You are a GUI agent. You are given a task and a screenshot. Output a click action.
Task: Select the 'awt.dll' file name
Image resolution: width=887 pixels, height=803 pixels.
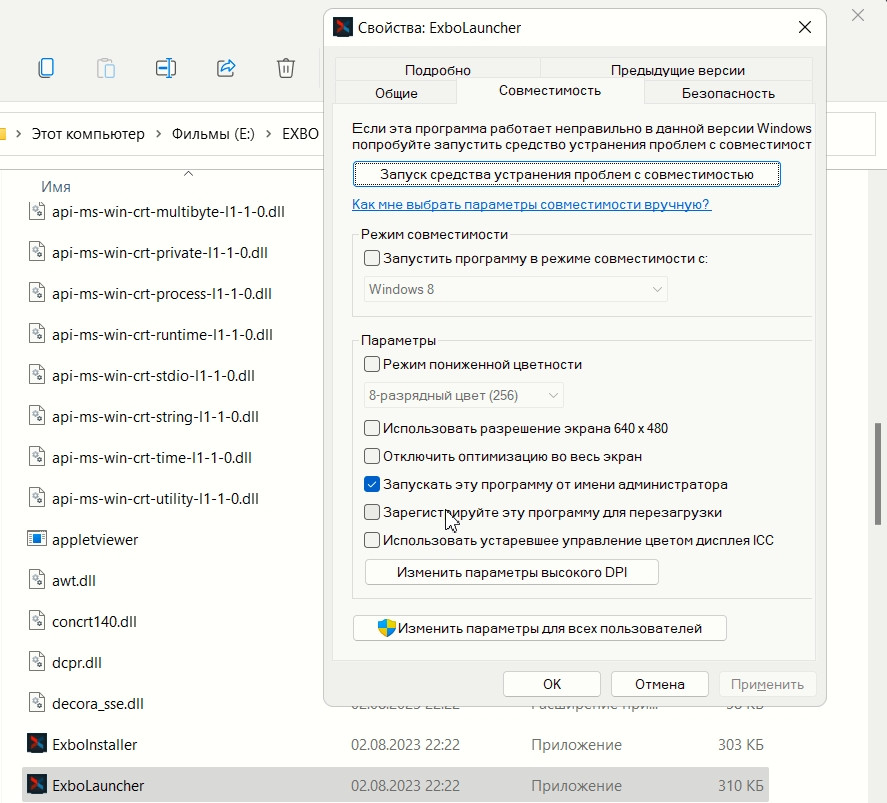click(74, 580)
